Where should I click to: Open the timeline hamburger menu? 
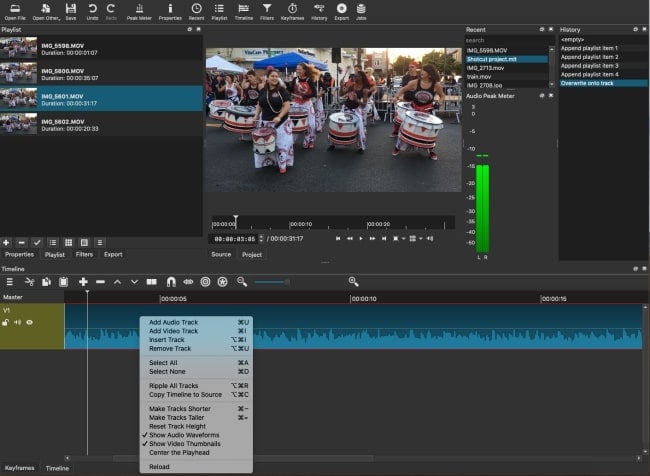(x=10, y=282)
